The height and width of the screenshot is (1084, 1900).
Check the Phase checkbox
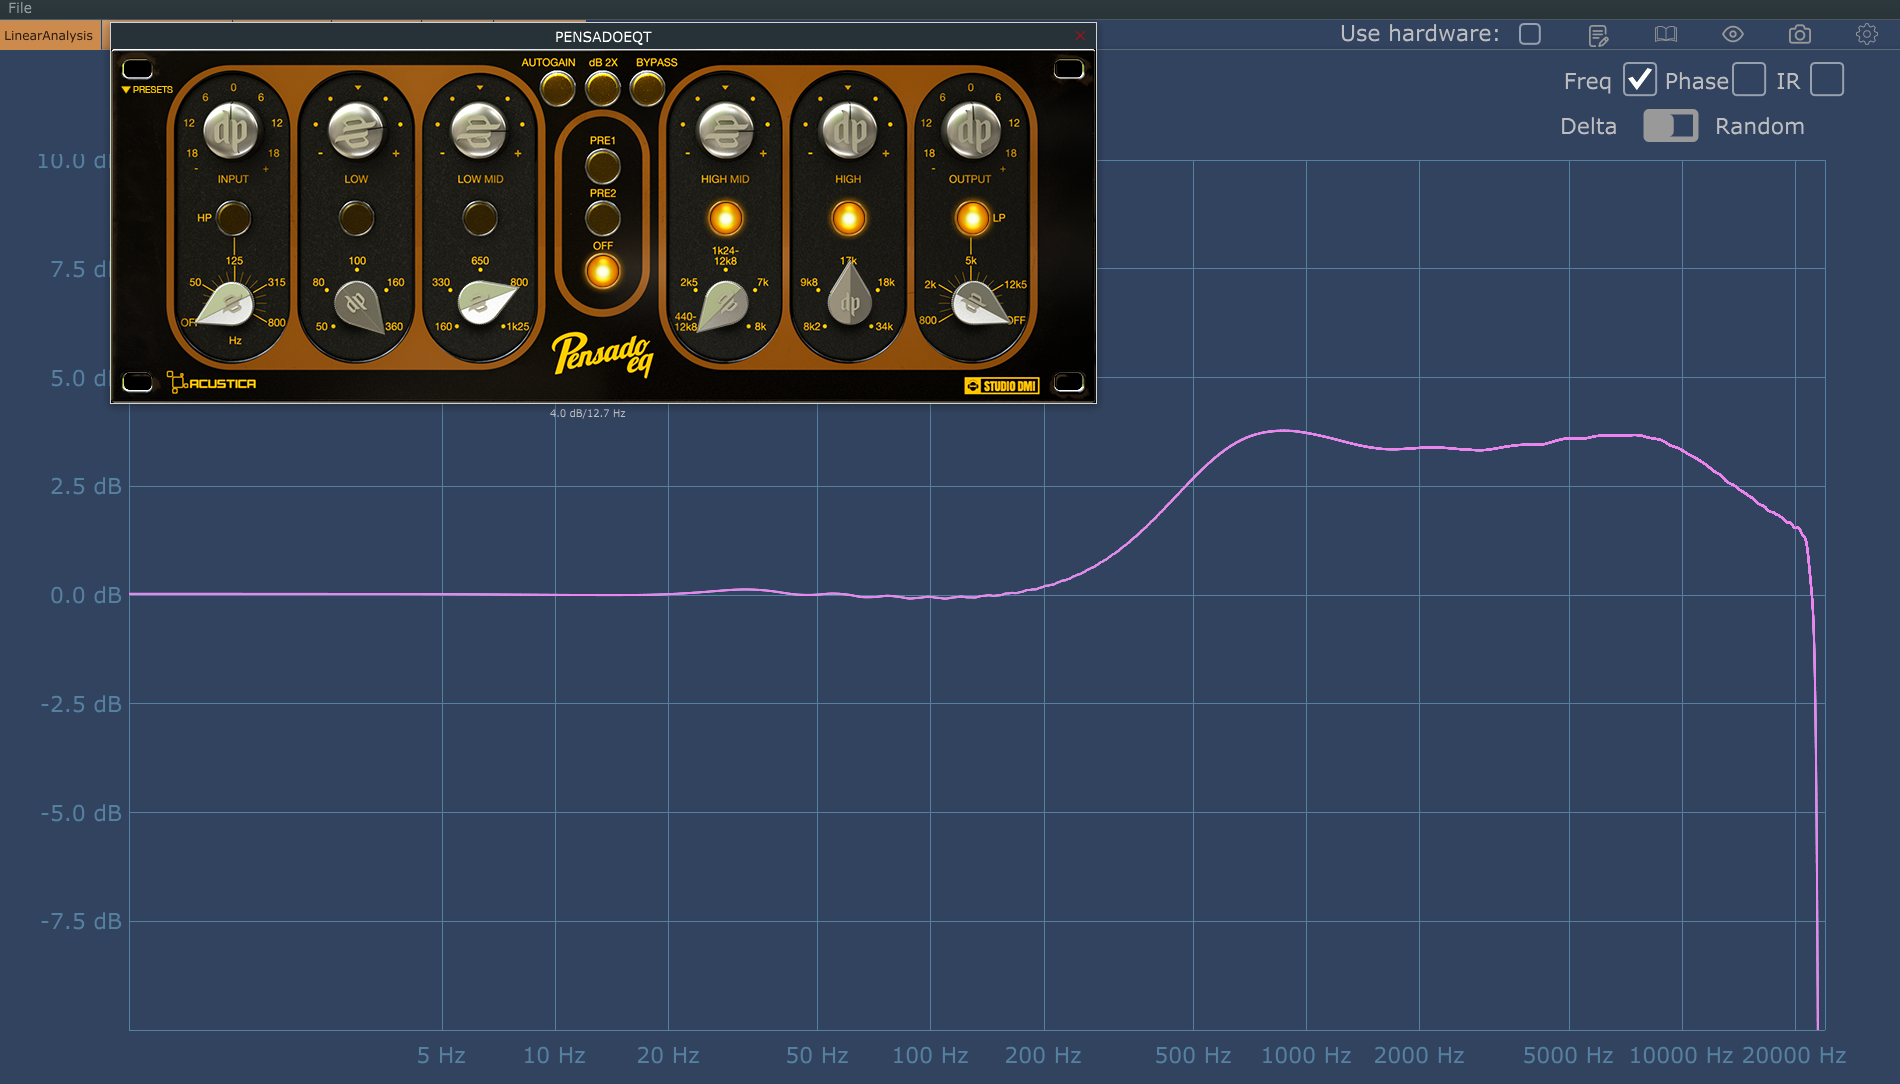tap(1749, 80)
